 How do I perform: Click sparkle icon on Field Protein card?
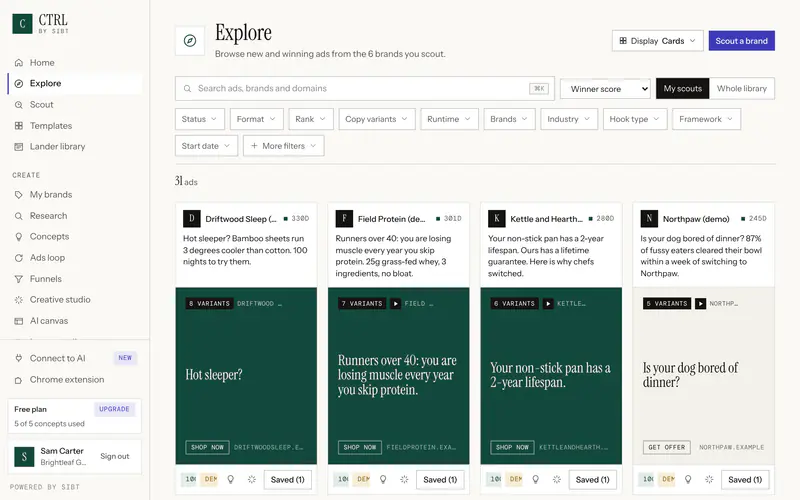click(404, 480)
